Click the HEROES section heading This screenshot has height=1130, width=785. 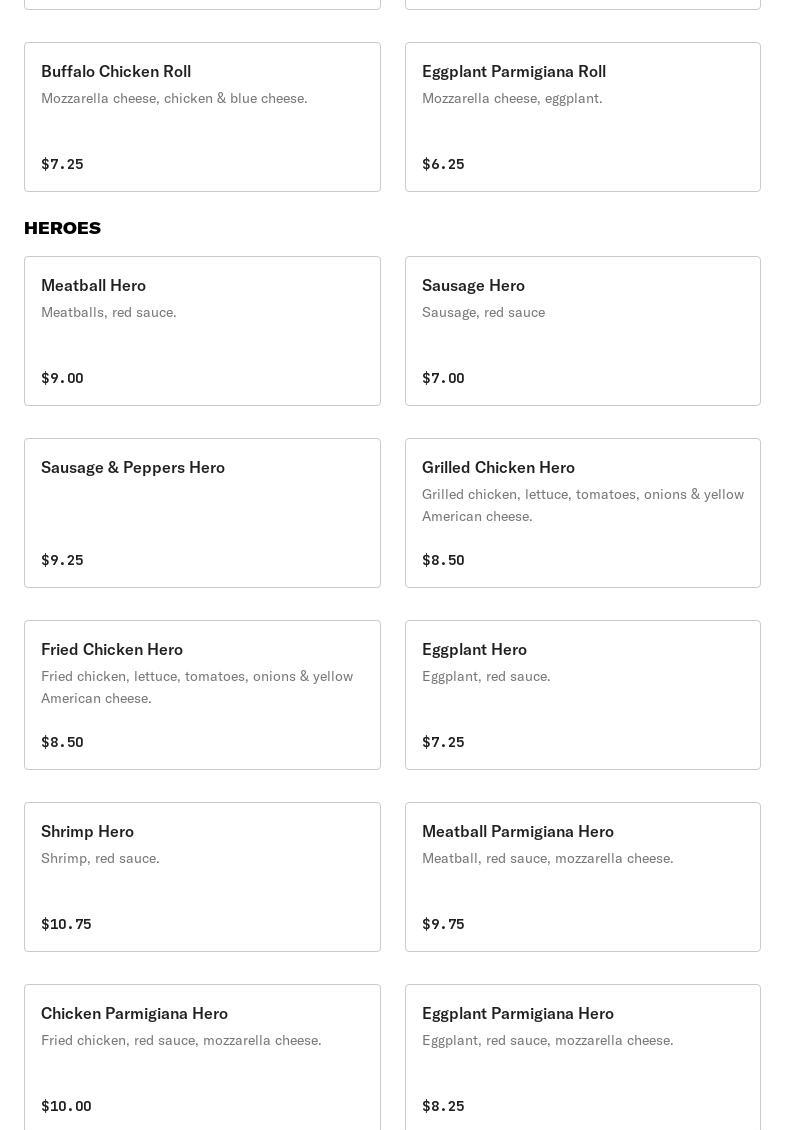tap(62, 228)
